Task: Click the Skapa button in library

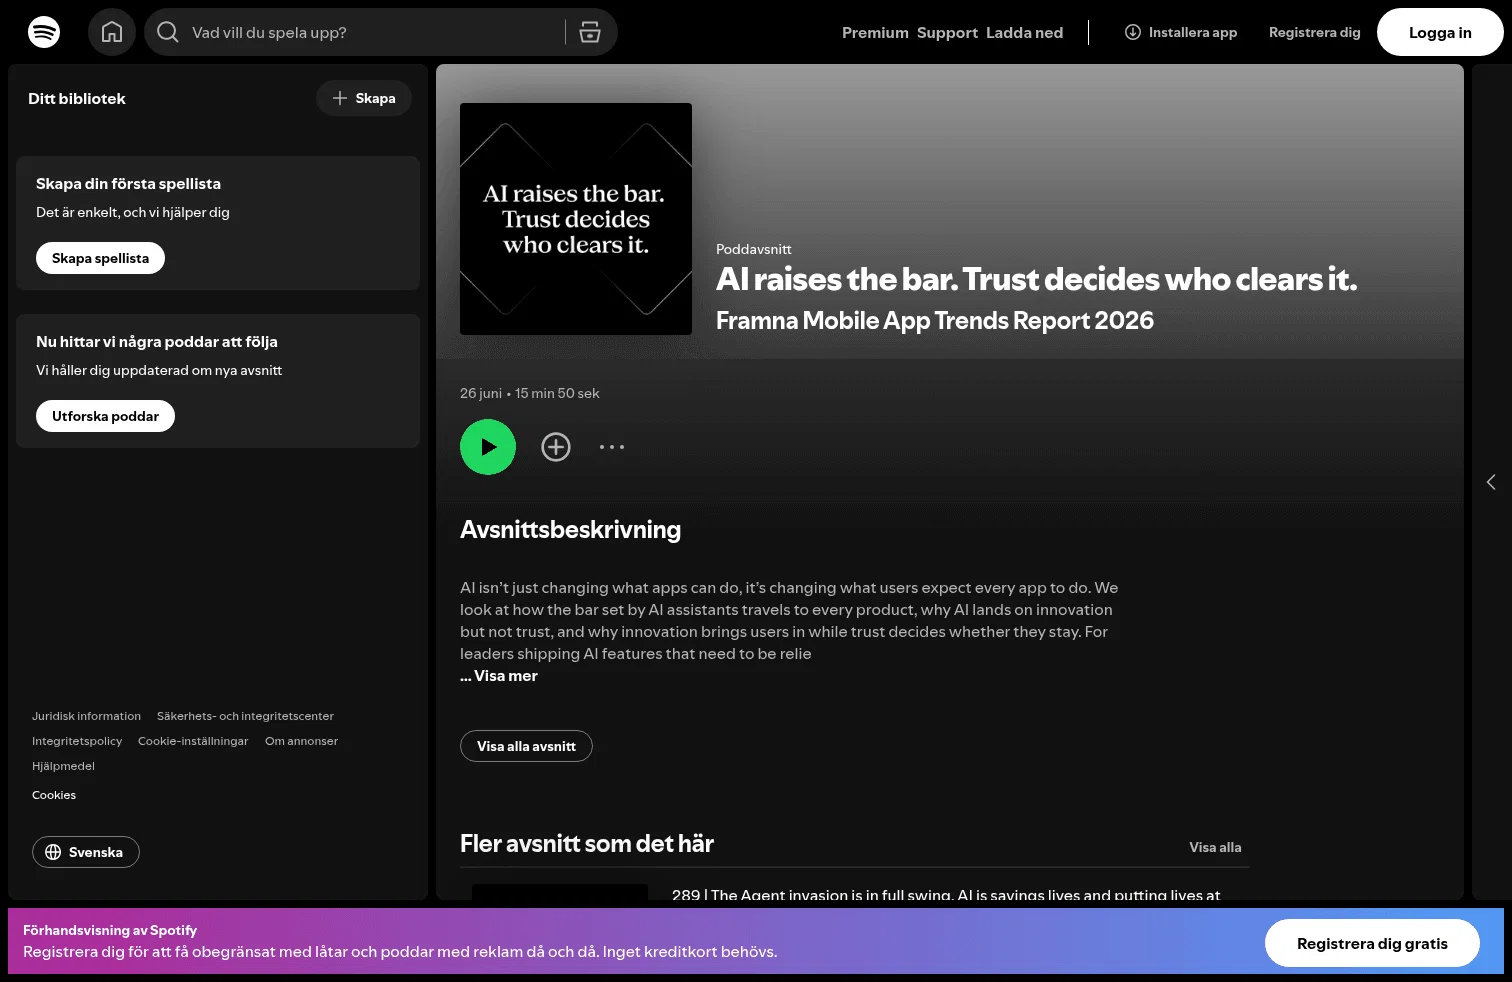Action: (x=364, y=98)
